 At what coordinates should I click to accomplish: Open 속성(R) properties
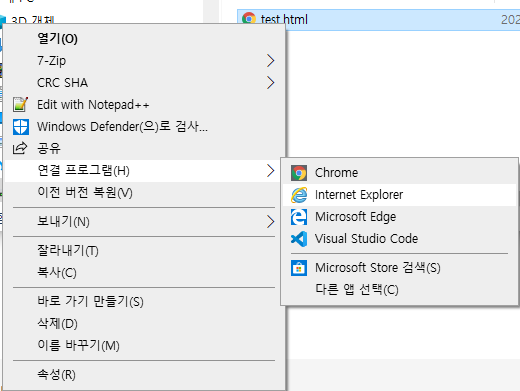pos(144,375)
